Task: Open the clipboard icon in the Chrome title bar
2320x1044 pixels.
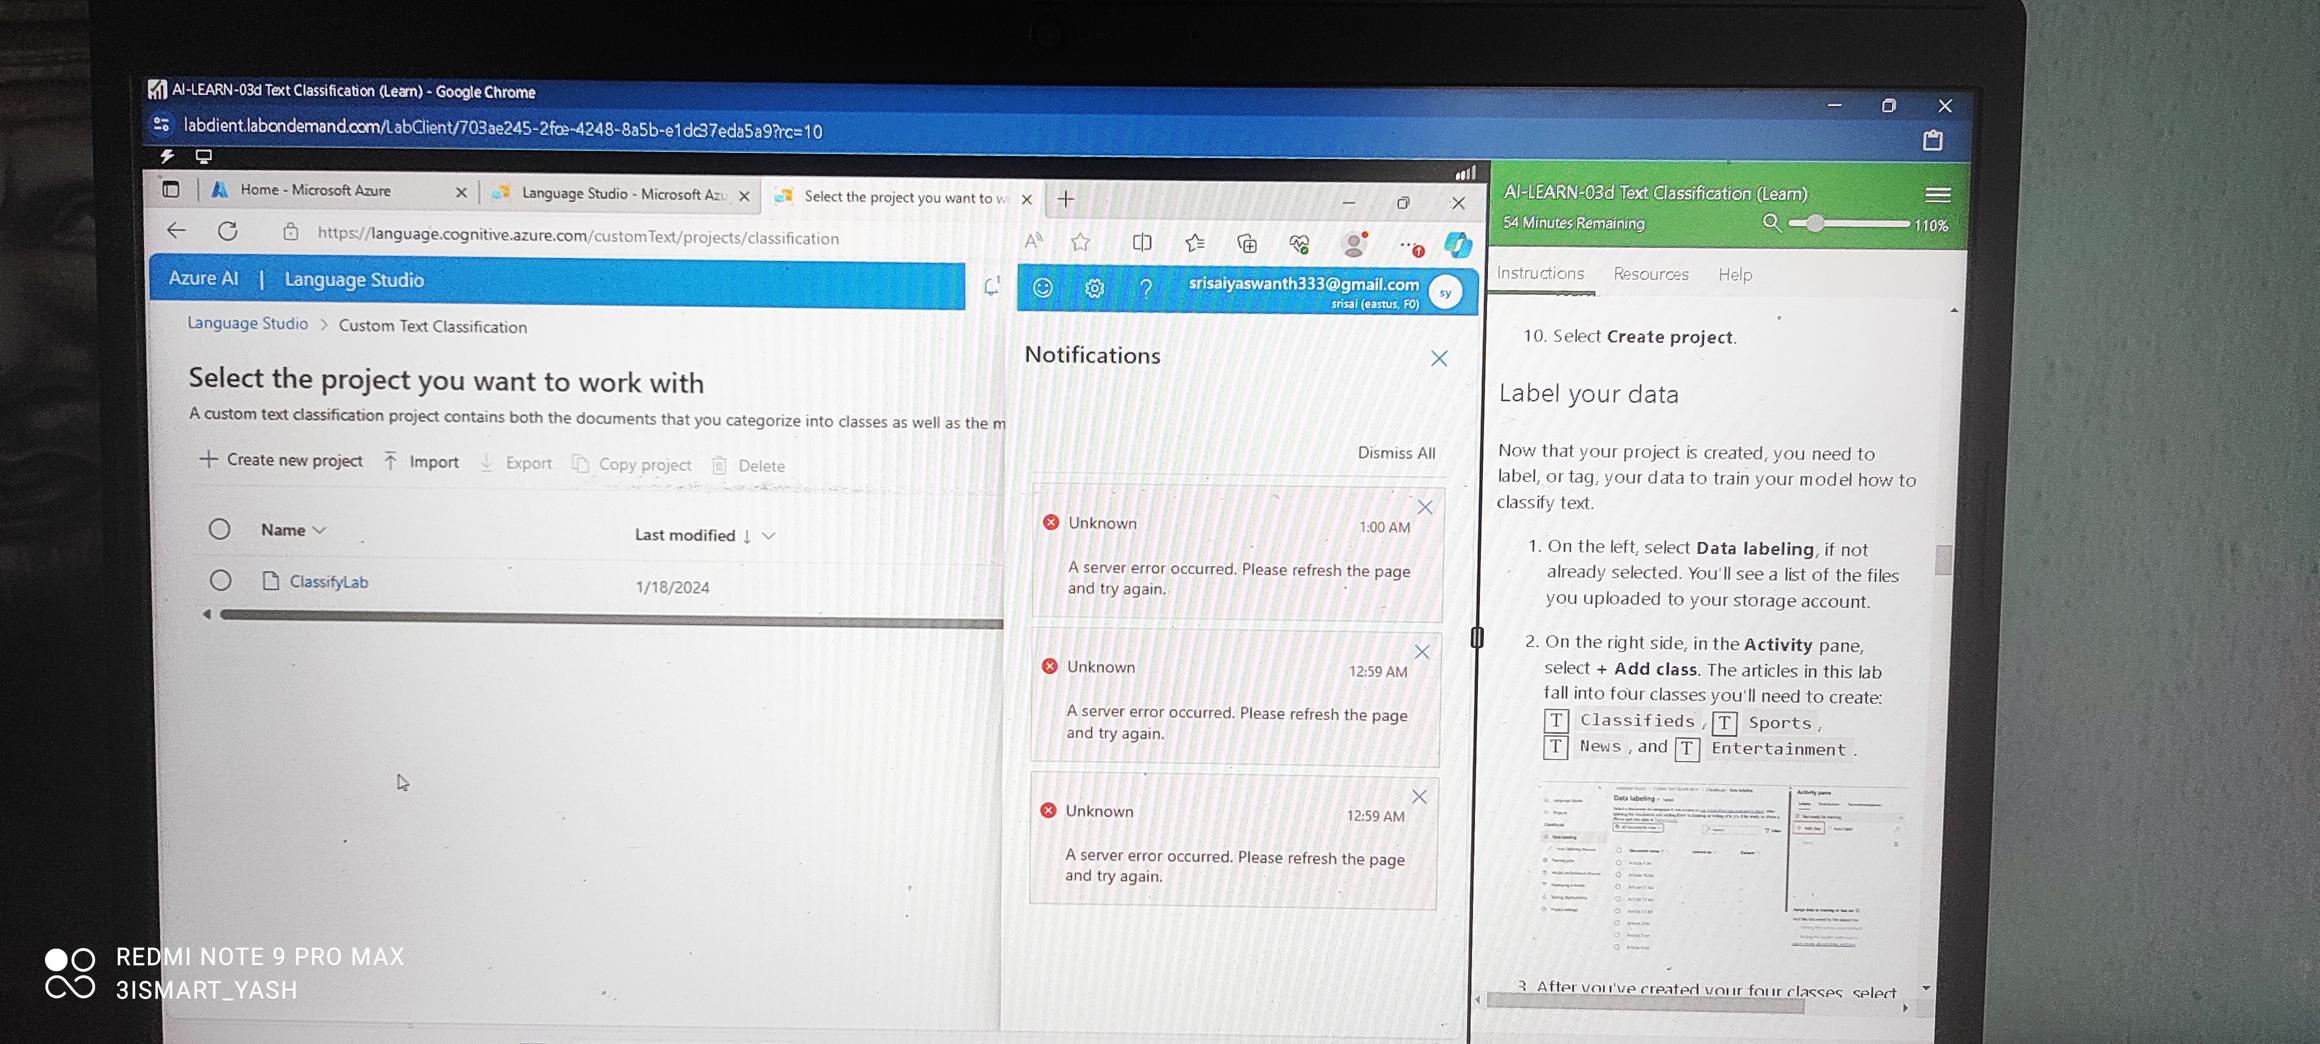Action: (x=1932, y=141)
